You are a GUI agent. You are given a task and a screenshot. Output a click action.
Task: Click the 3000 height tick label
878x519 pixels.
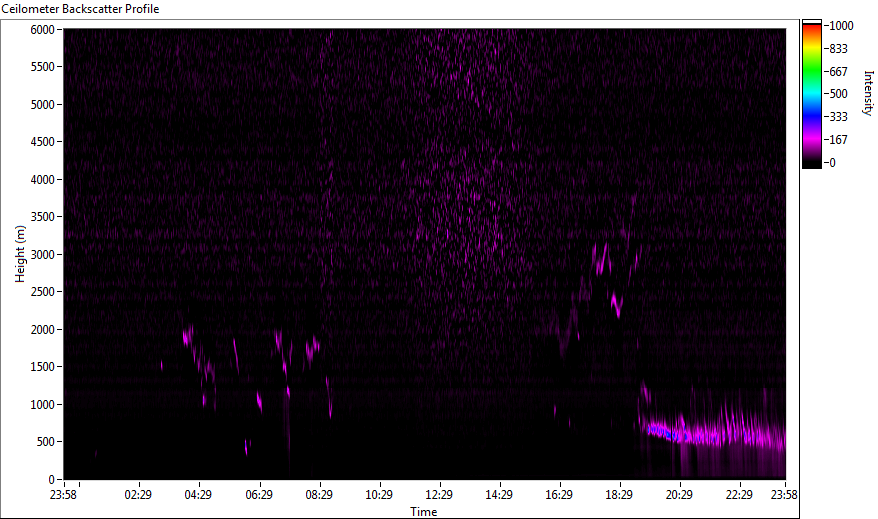[x=43, y=255]
